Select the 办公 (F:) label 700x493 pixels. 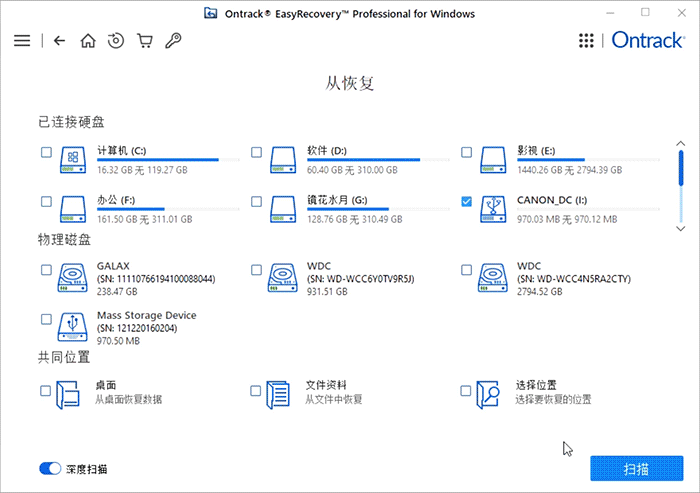116,200
